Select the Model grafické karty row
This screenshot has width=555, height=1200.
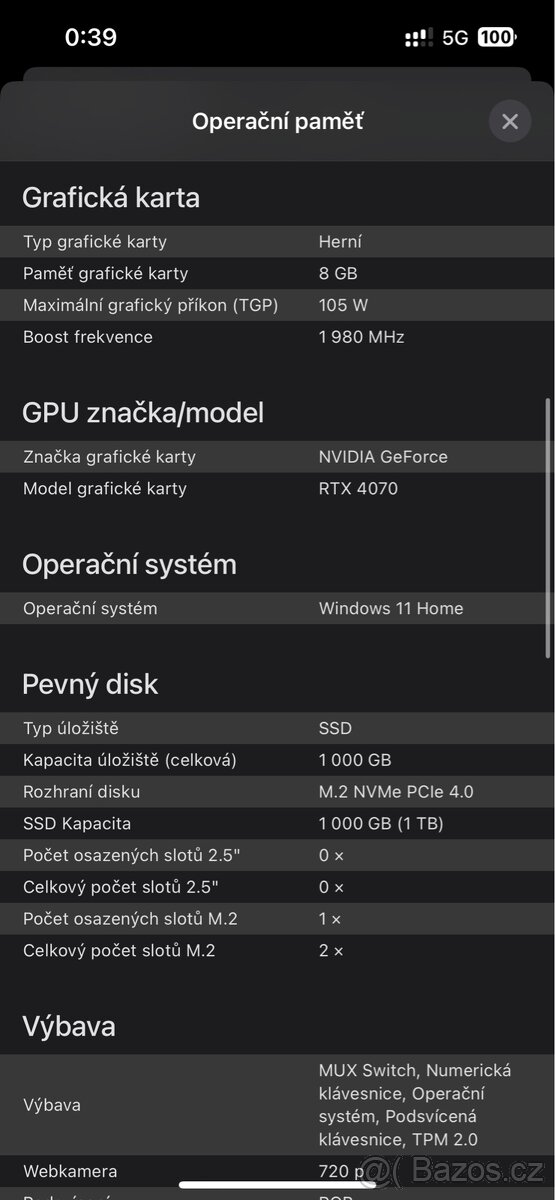(x=277, y=489)
